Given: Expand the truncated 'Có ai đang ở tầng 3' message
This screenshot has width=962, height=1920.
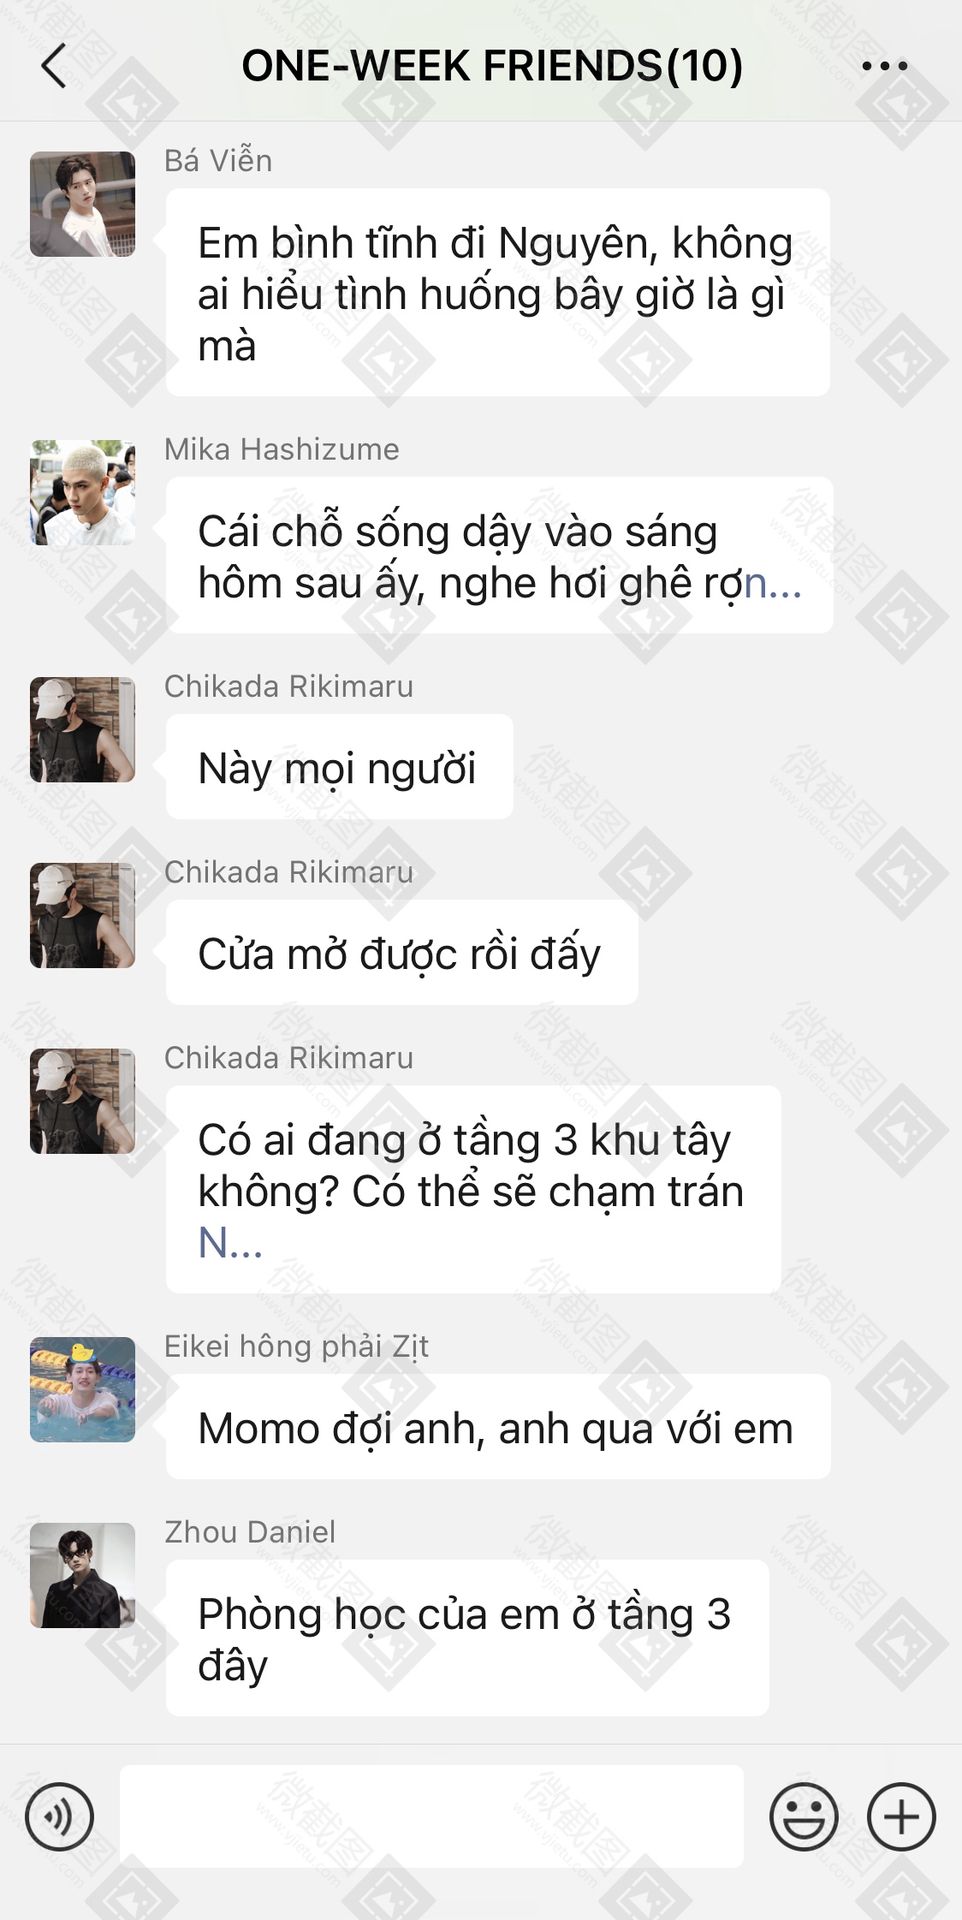Looking at the screenshot, I should click(230, 1243).
